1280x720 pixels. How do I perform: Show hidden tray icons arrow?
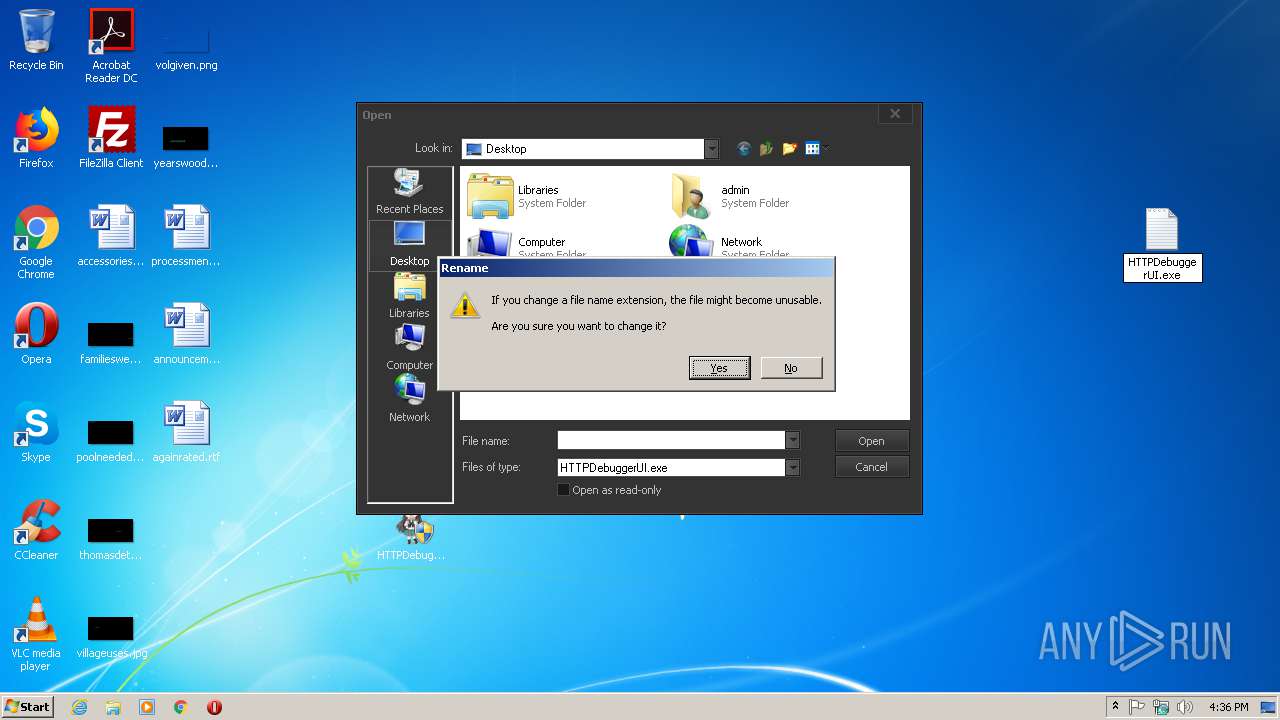tap(1115, 706)
